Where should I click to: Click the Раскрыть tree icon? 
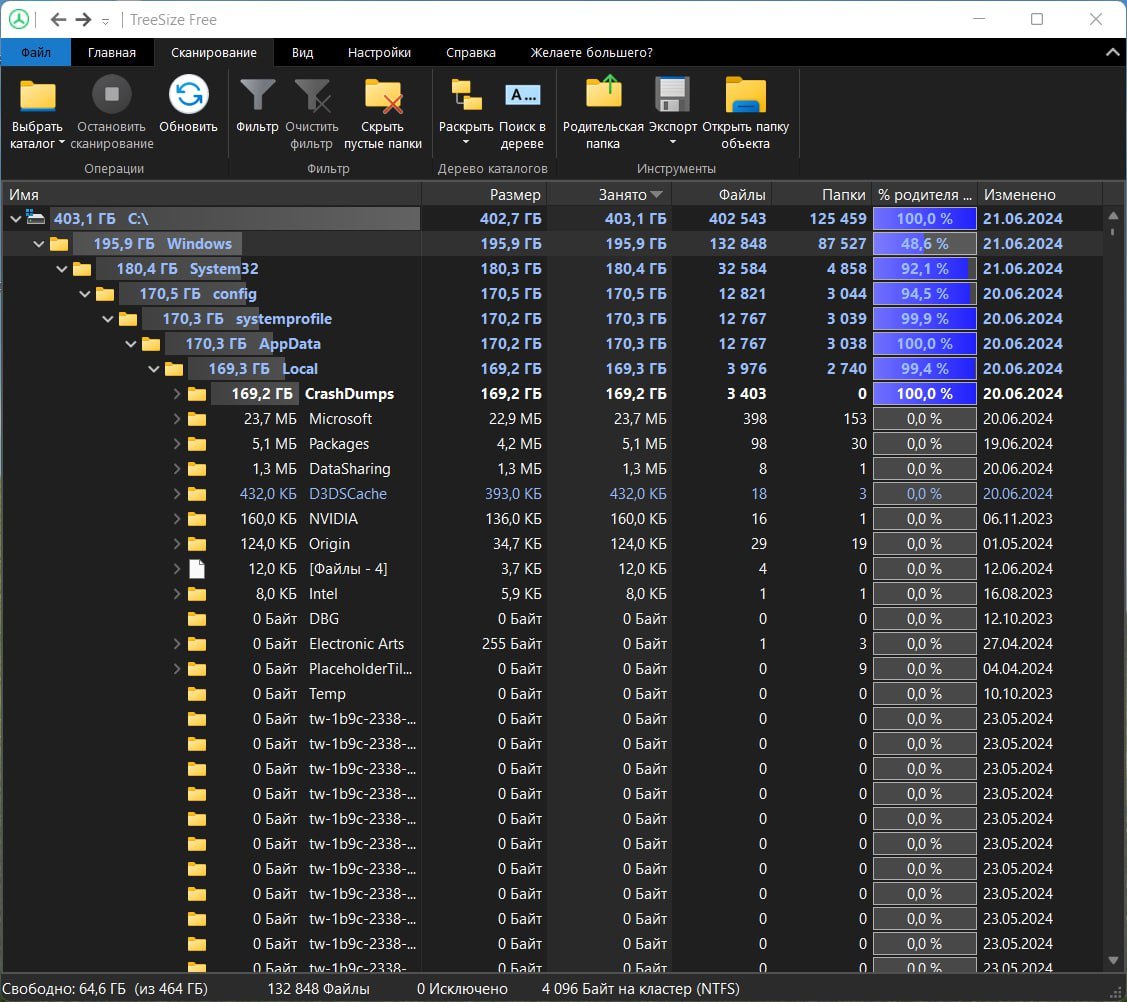[466, 95]
